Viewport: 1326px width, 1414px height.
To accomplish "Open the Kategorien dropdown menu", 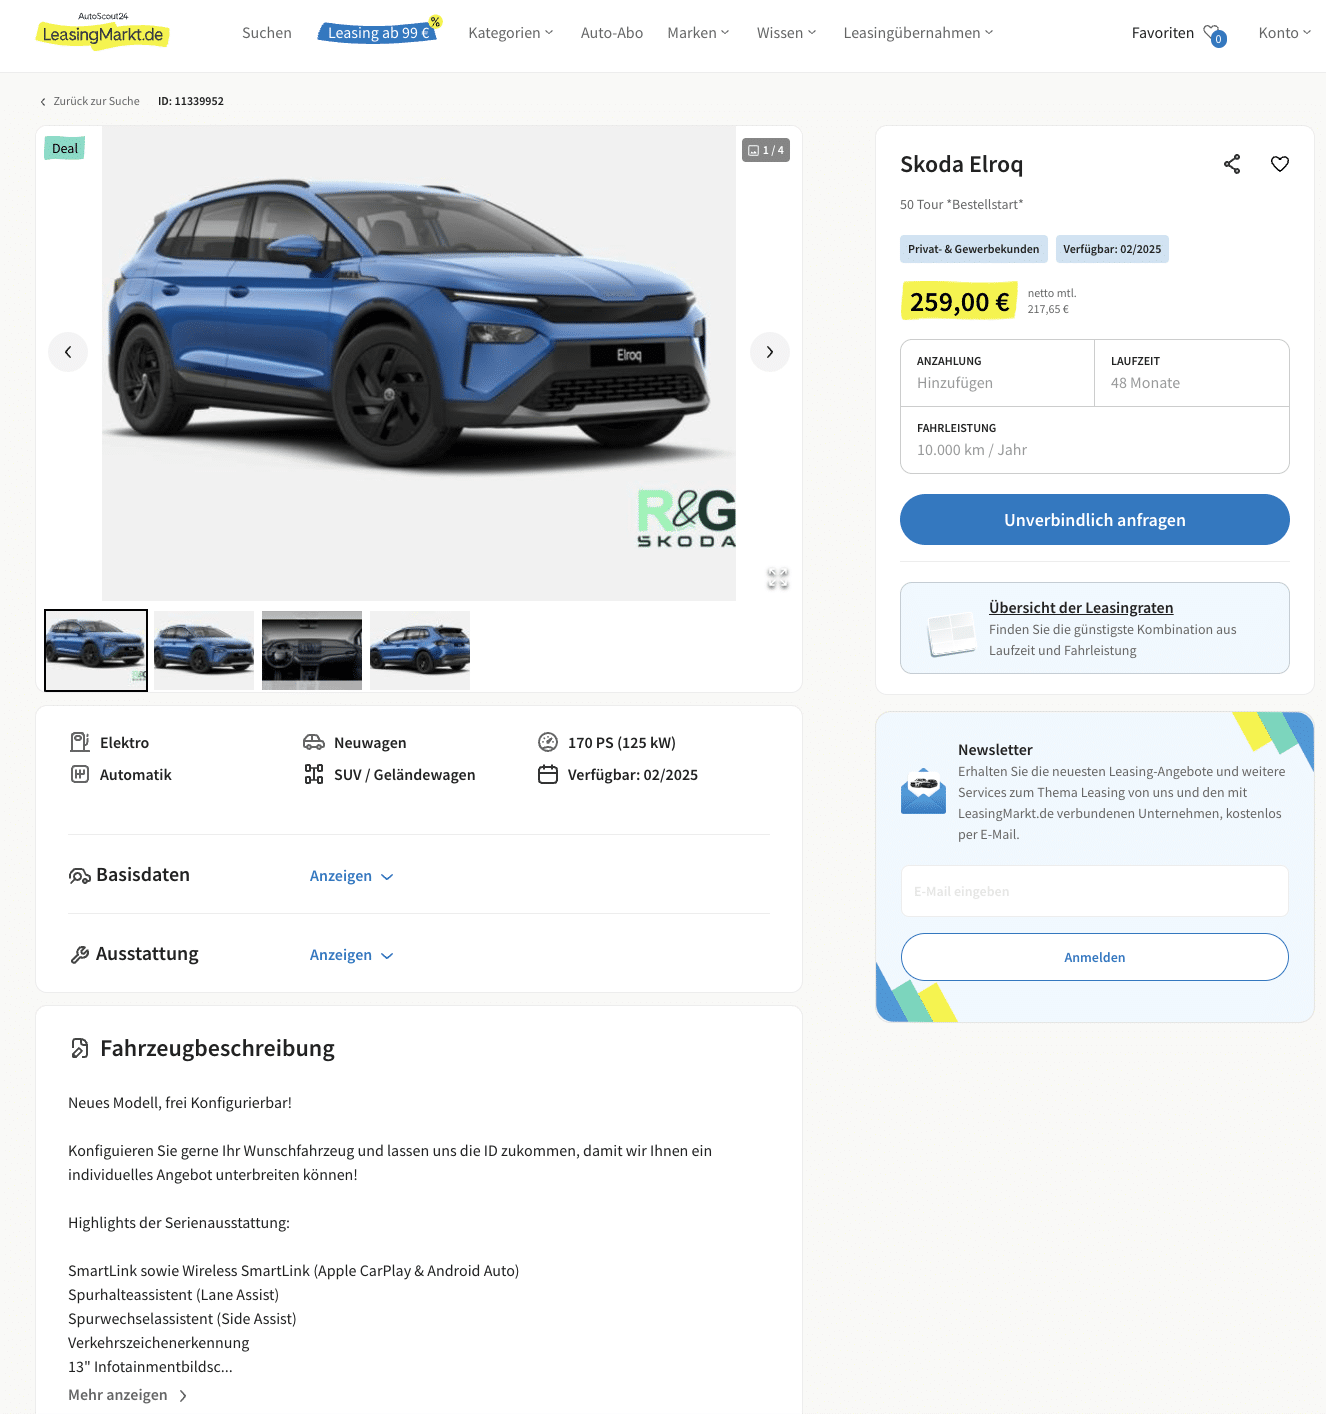I will 511,33.
